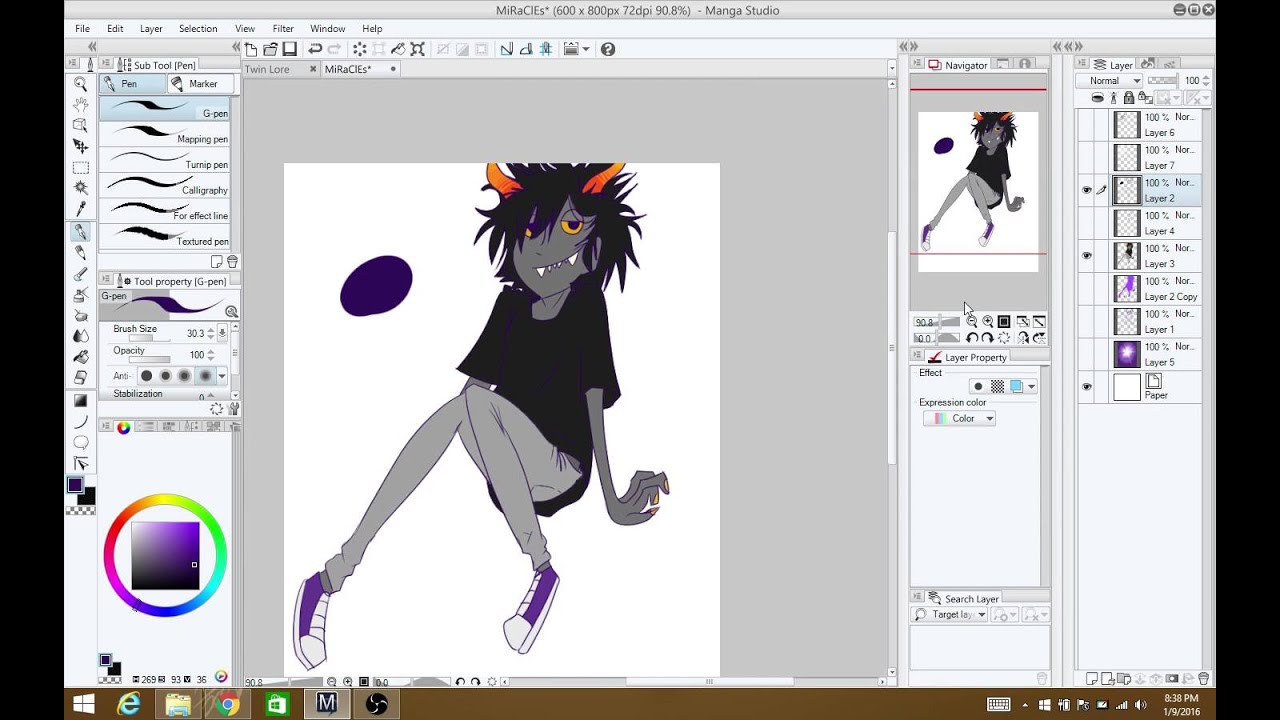
Task: Hide Layer 3 with its eye icon
Action: (x=1087, y=255)
